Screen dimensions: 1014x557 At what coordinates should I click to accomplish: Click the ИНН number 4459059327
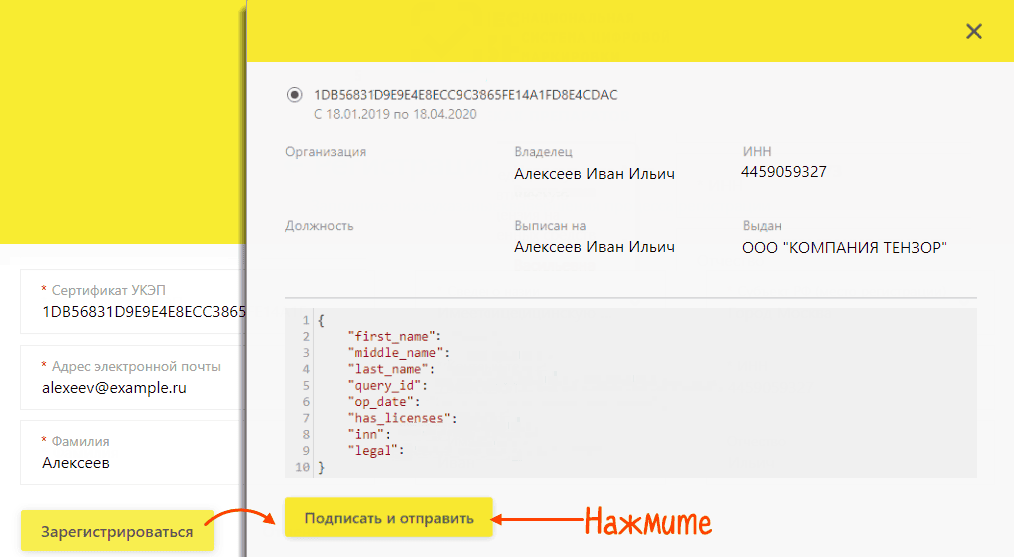784,172
